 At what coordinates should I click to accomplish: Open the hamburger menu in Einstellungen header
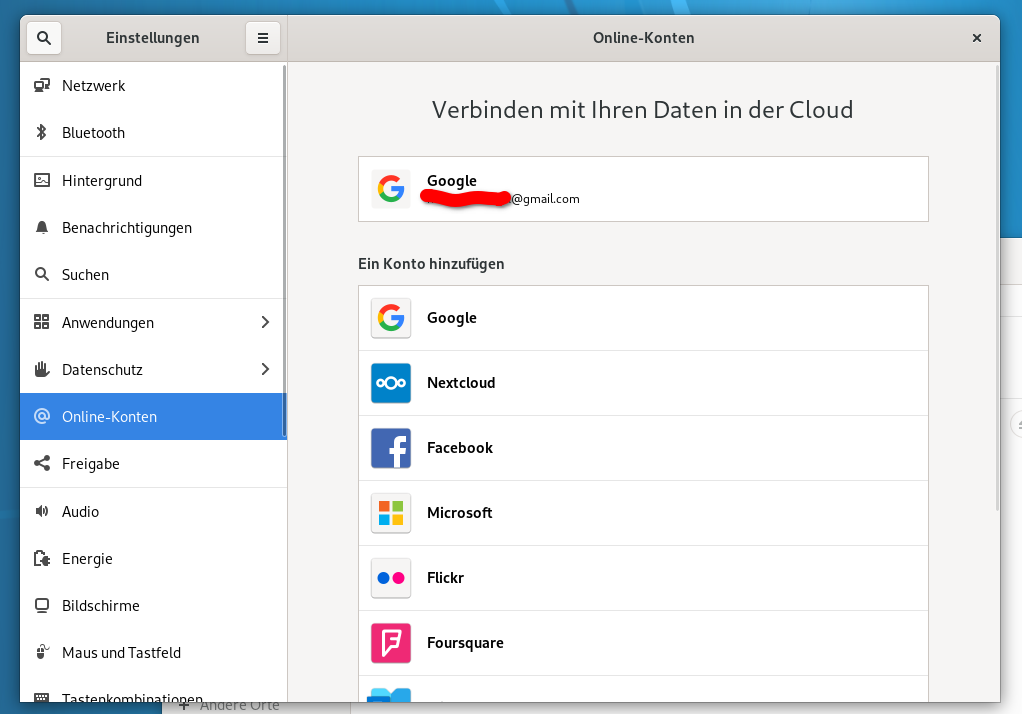pyautogui.click(x=263, y=38)
